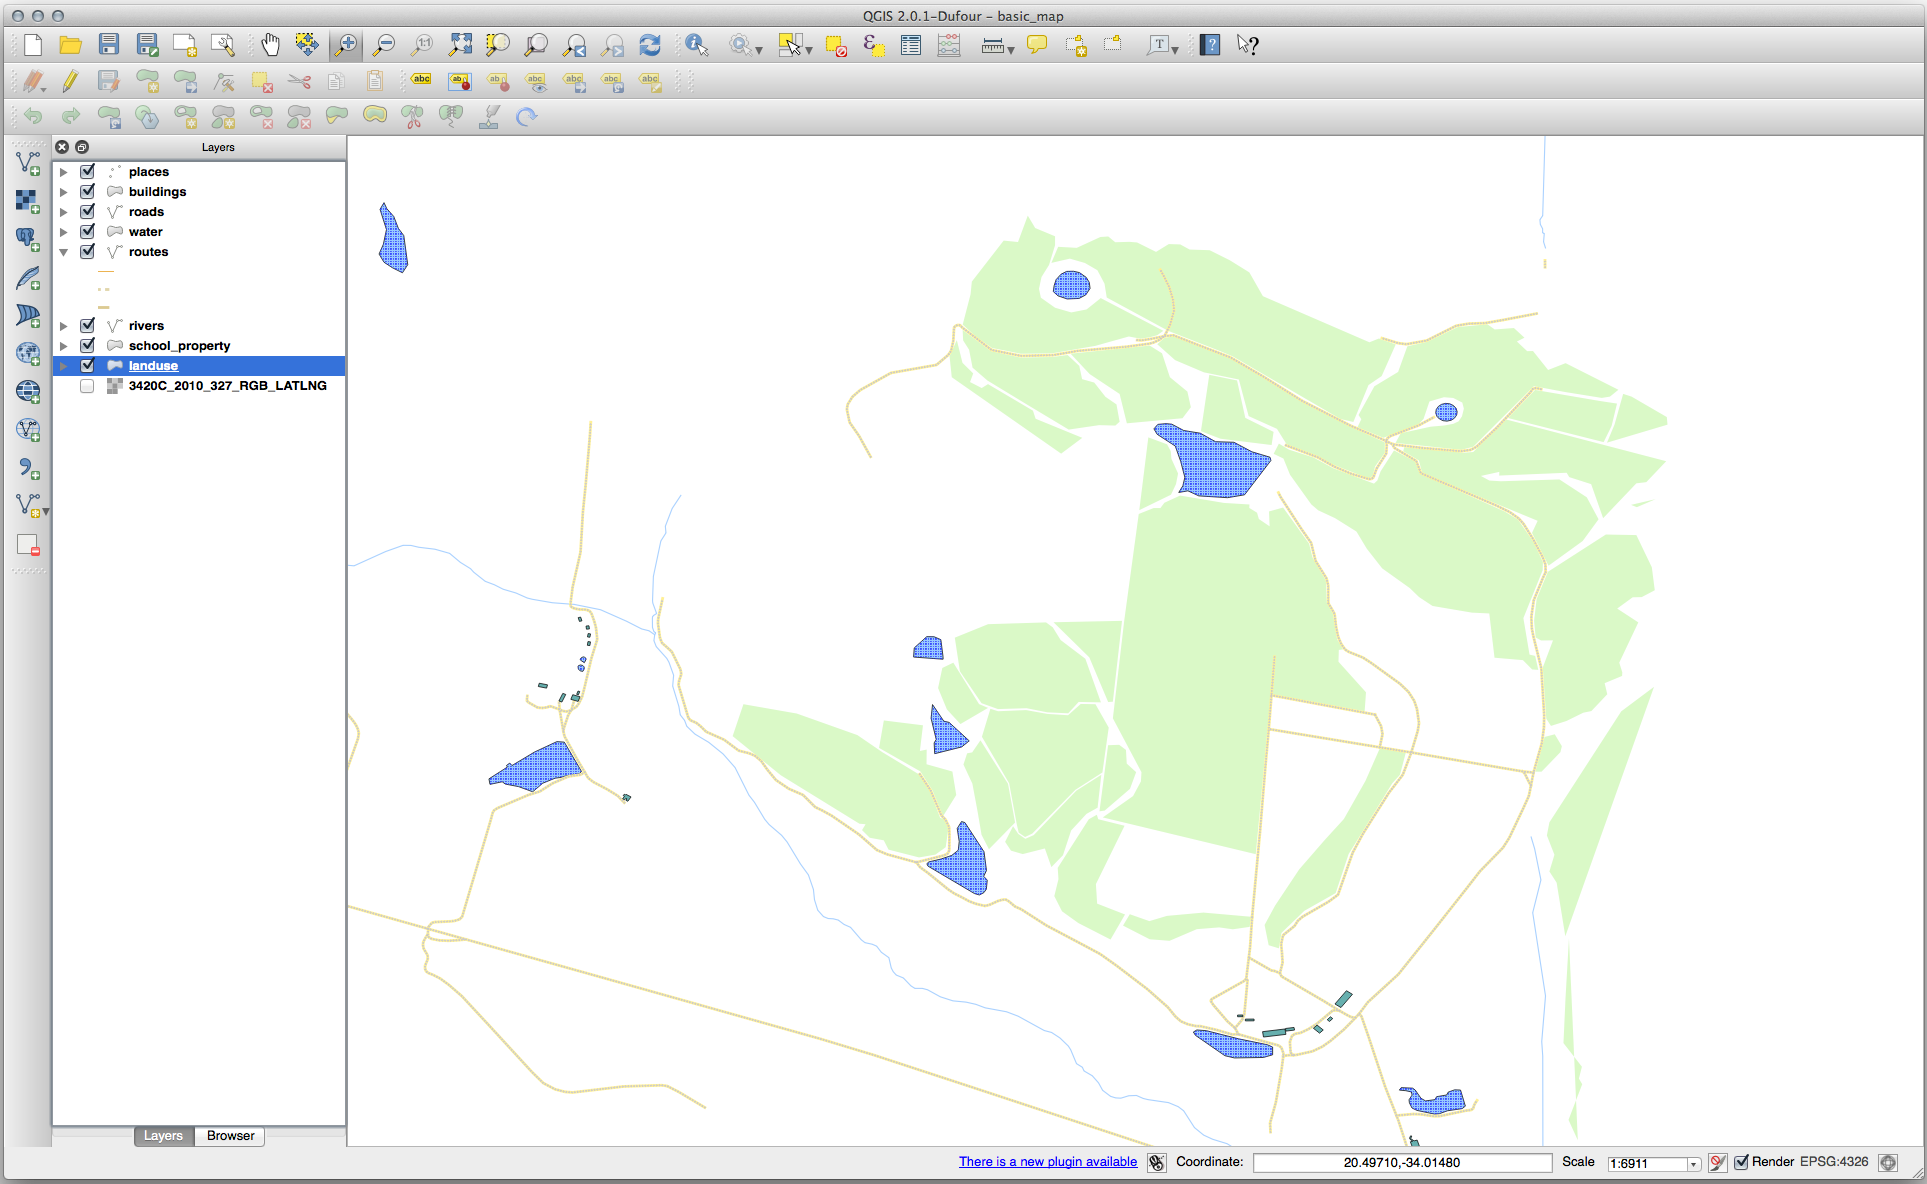Screen dimensions: 1927x1184
Task: Collapse the routes layer tree
Action: pos(64,252)
